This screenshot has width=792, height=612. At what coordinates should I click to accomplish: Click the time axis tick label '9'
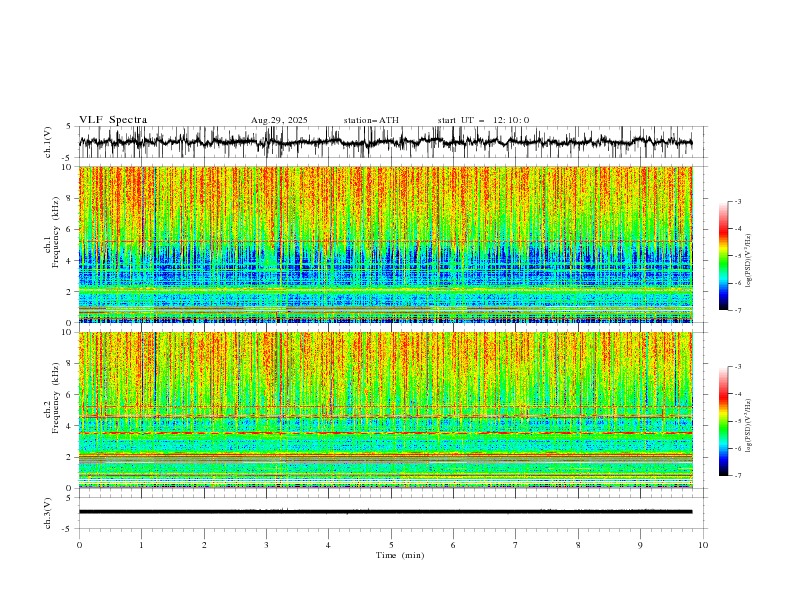[x=640, y=545]
